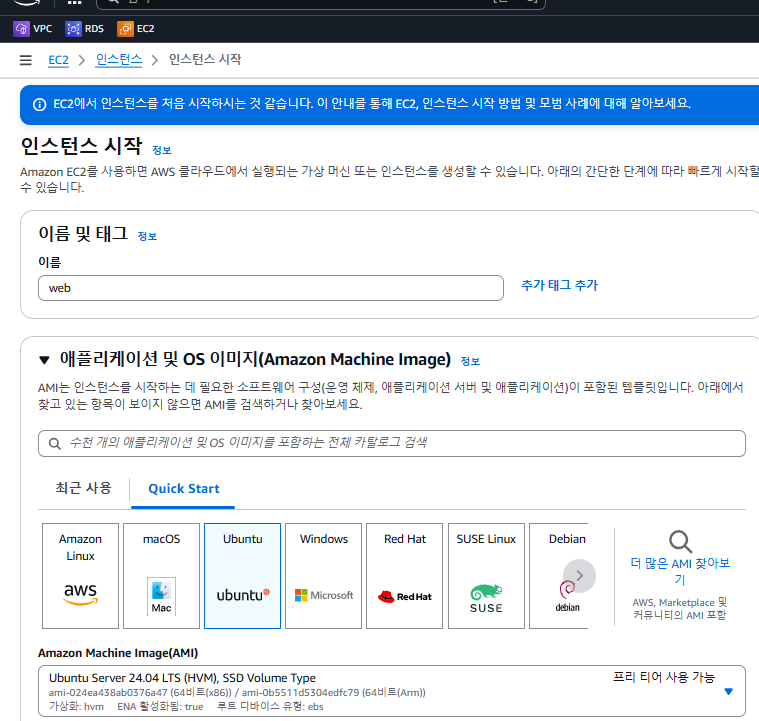Select the Debian AMI tile
The width and height of the screenshot is (759, 721).
(x=558, y=576)
